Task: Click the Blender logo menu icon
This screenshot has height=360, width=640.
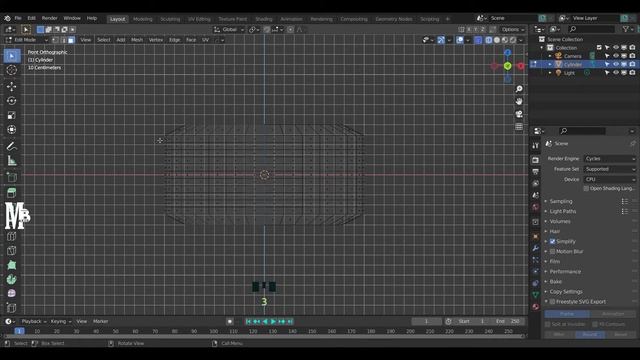Action: pyautogui.click(x=7, y=18)
